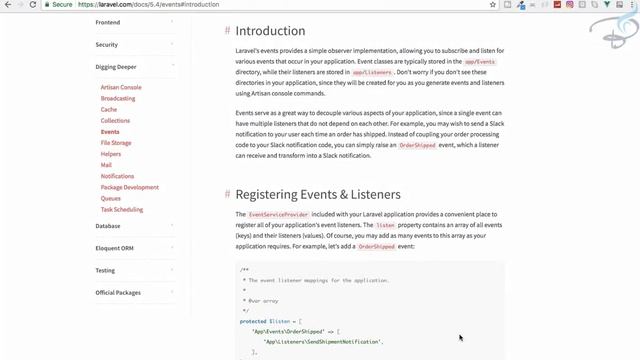Click the first OrderShipped inline code in Introduction
Screen dimensions: 640x360
418,145
